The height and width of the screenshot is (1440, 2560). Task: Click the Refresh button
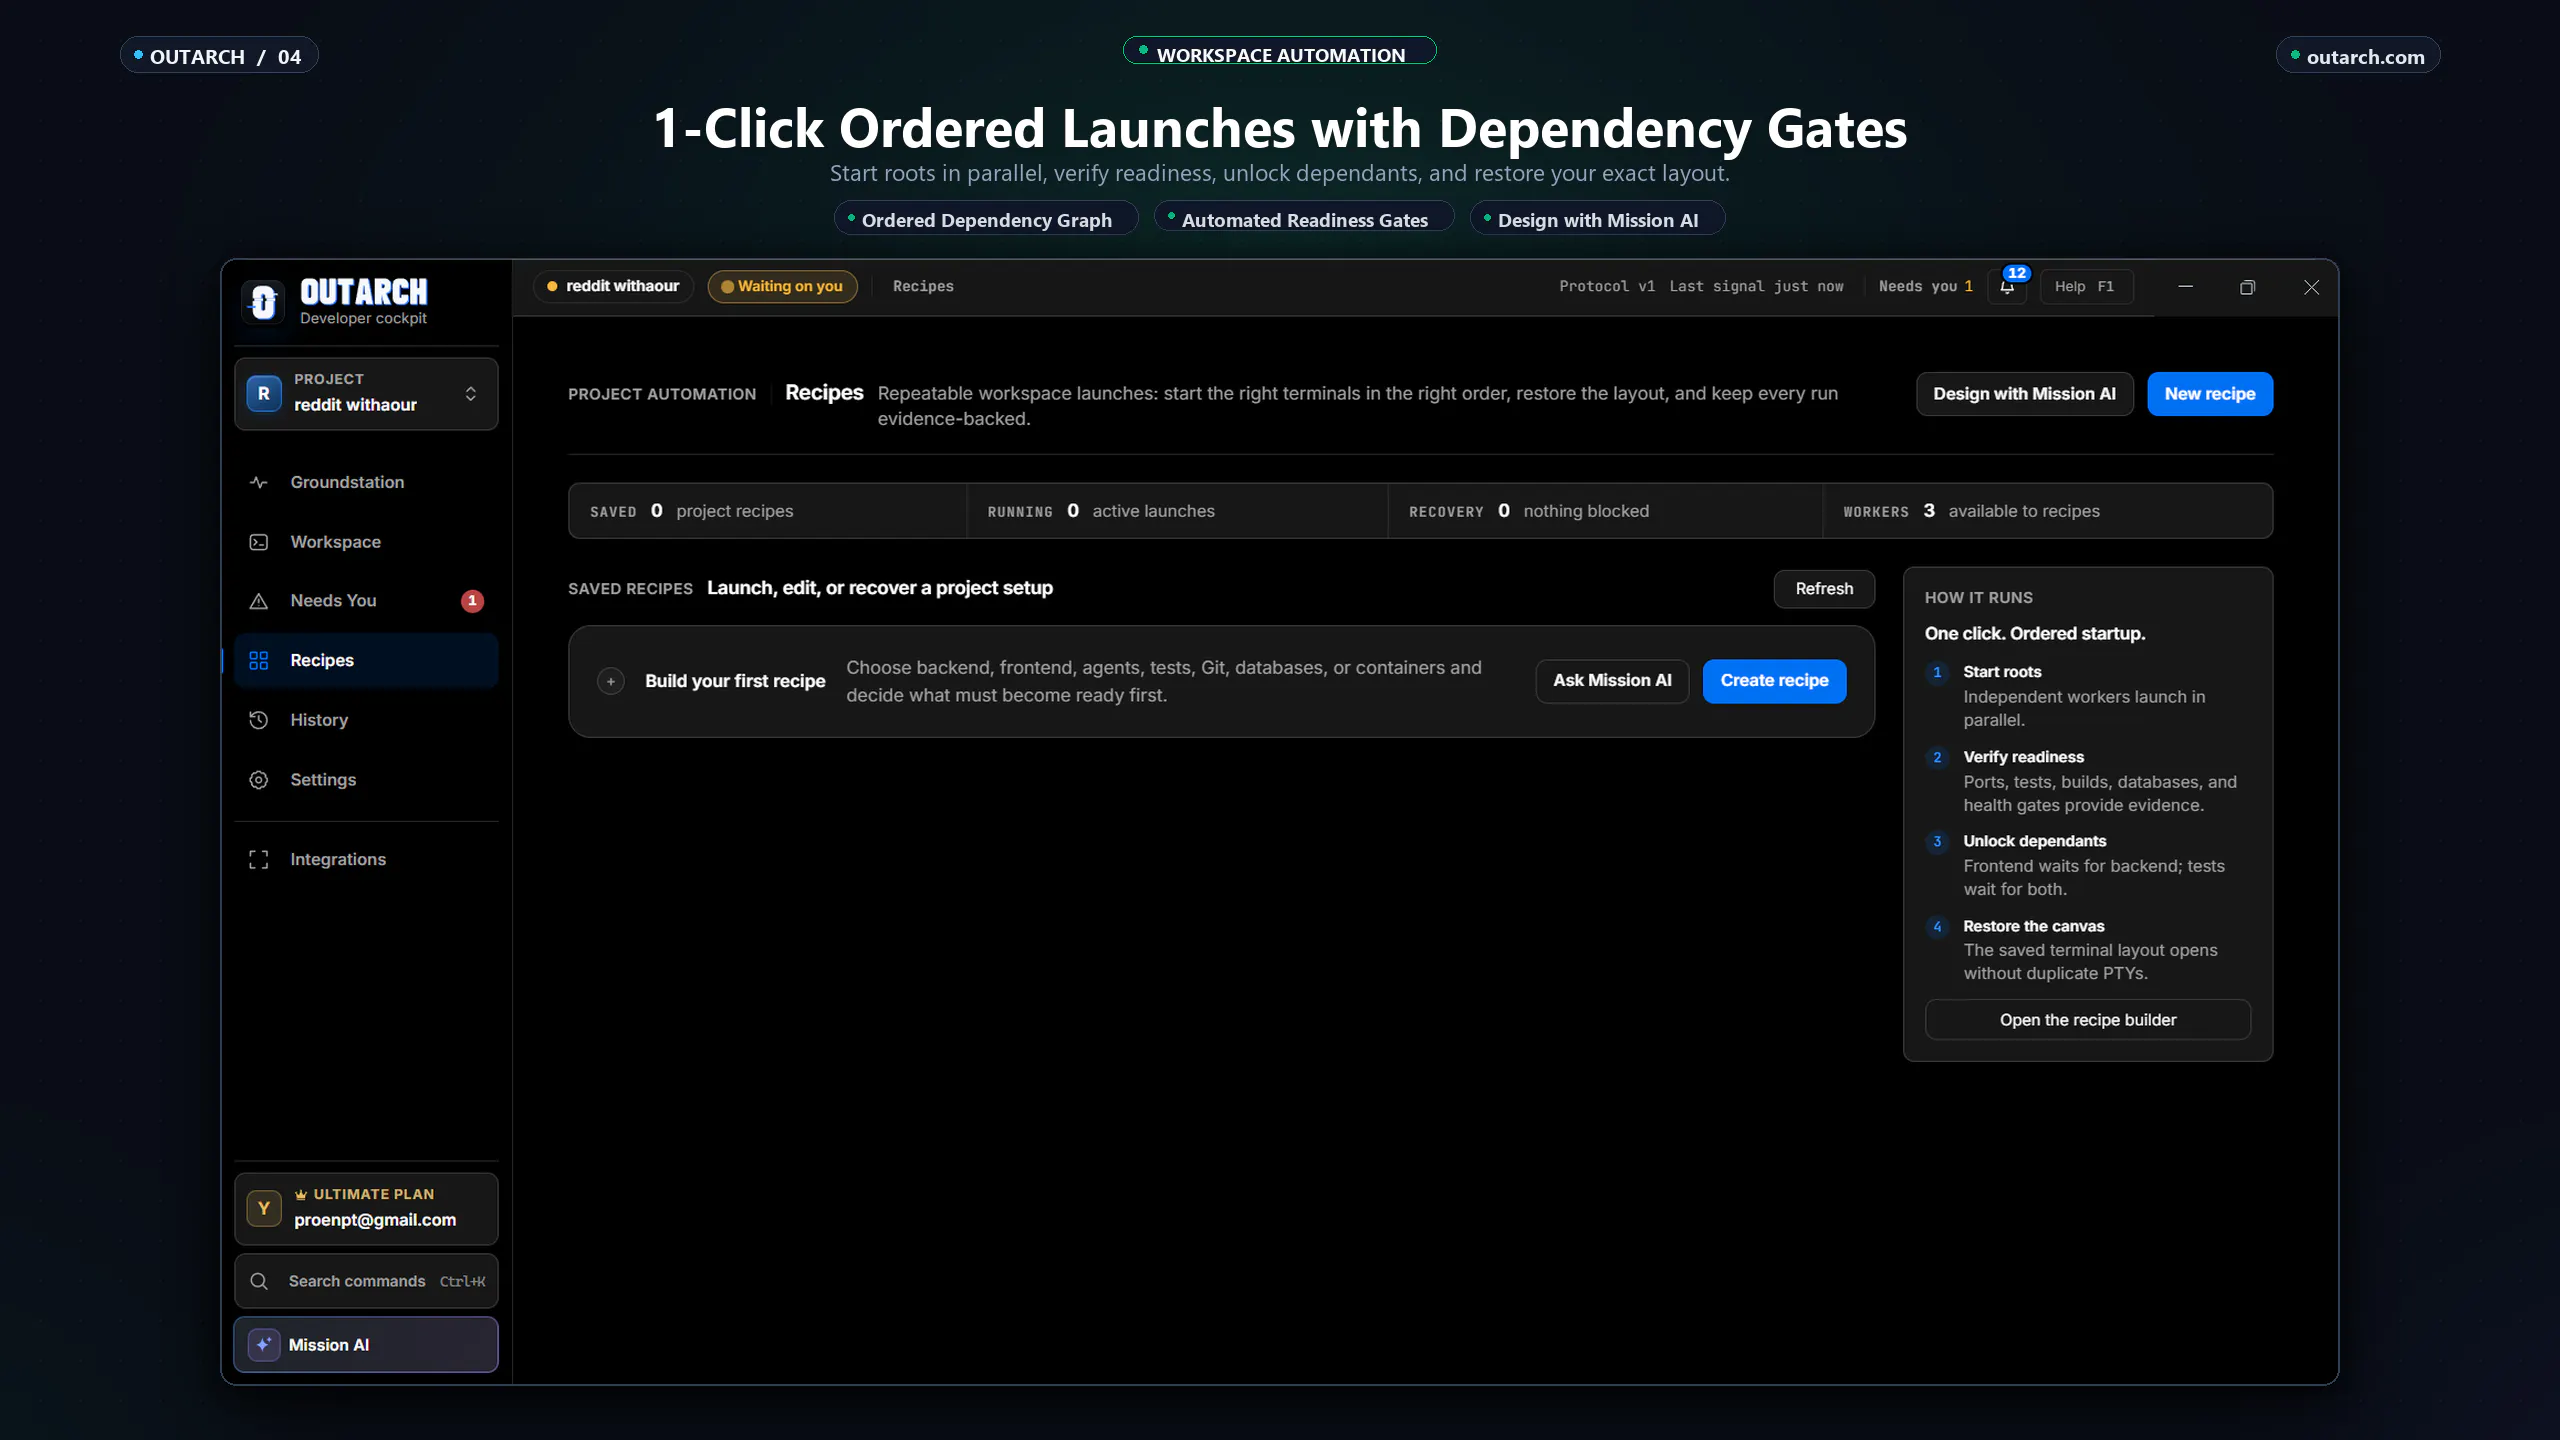1824,589
